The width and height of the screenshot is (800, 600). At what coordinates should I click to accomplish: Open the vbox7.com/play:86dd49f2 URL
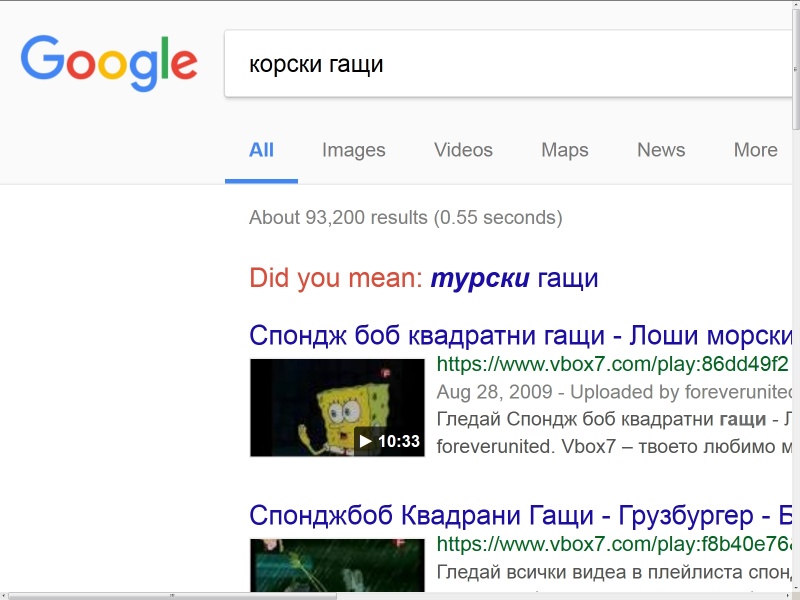point(614,364)
